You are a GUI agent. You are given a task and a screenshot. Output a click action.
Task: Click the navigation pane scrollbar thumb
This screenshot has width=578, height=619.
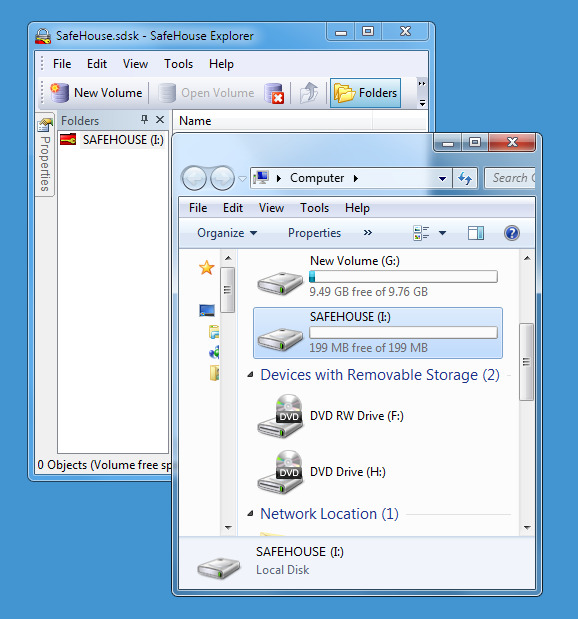(x=227, y=290)
